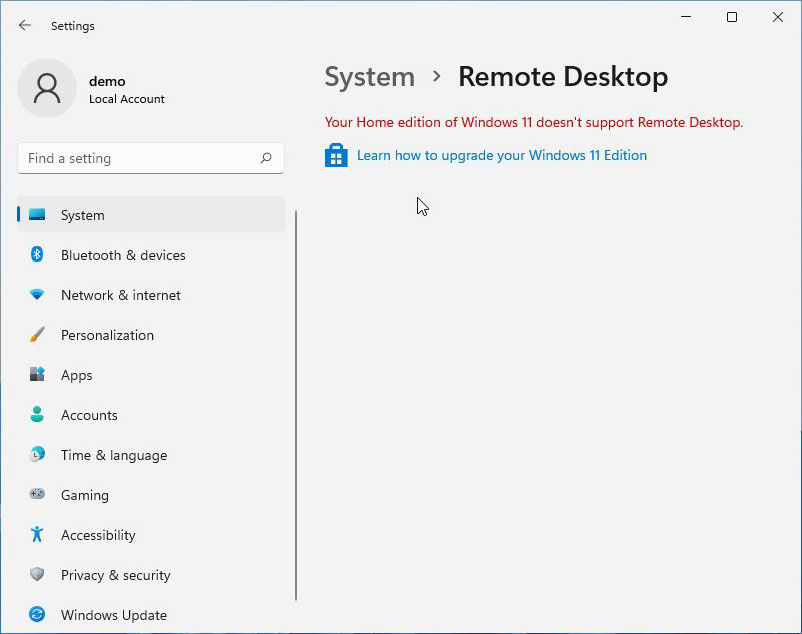Click the Microsoft Store bag icon
This screenshot has width=802, height=634.
click(x=336, y=156)
